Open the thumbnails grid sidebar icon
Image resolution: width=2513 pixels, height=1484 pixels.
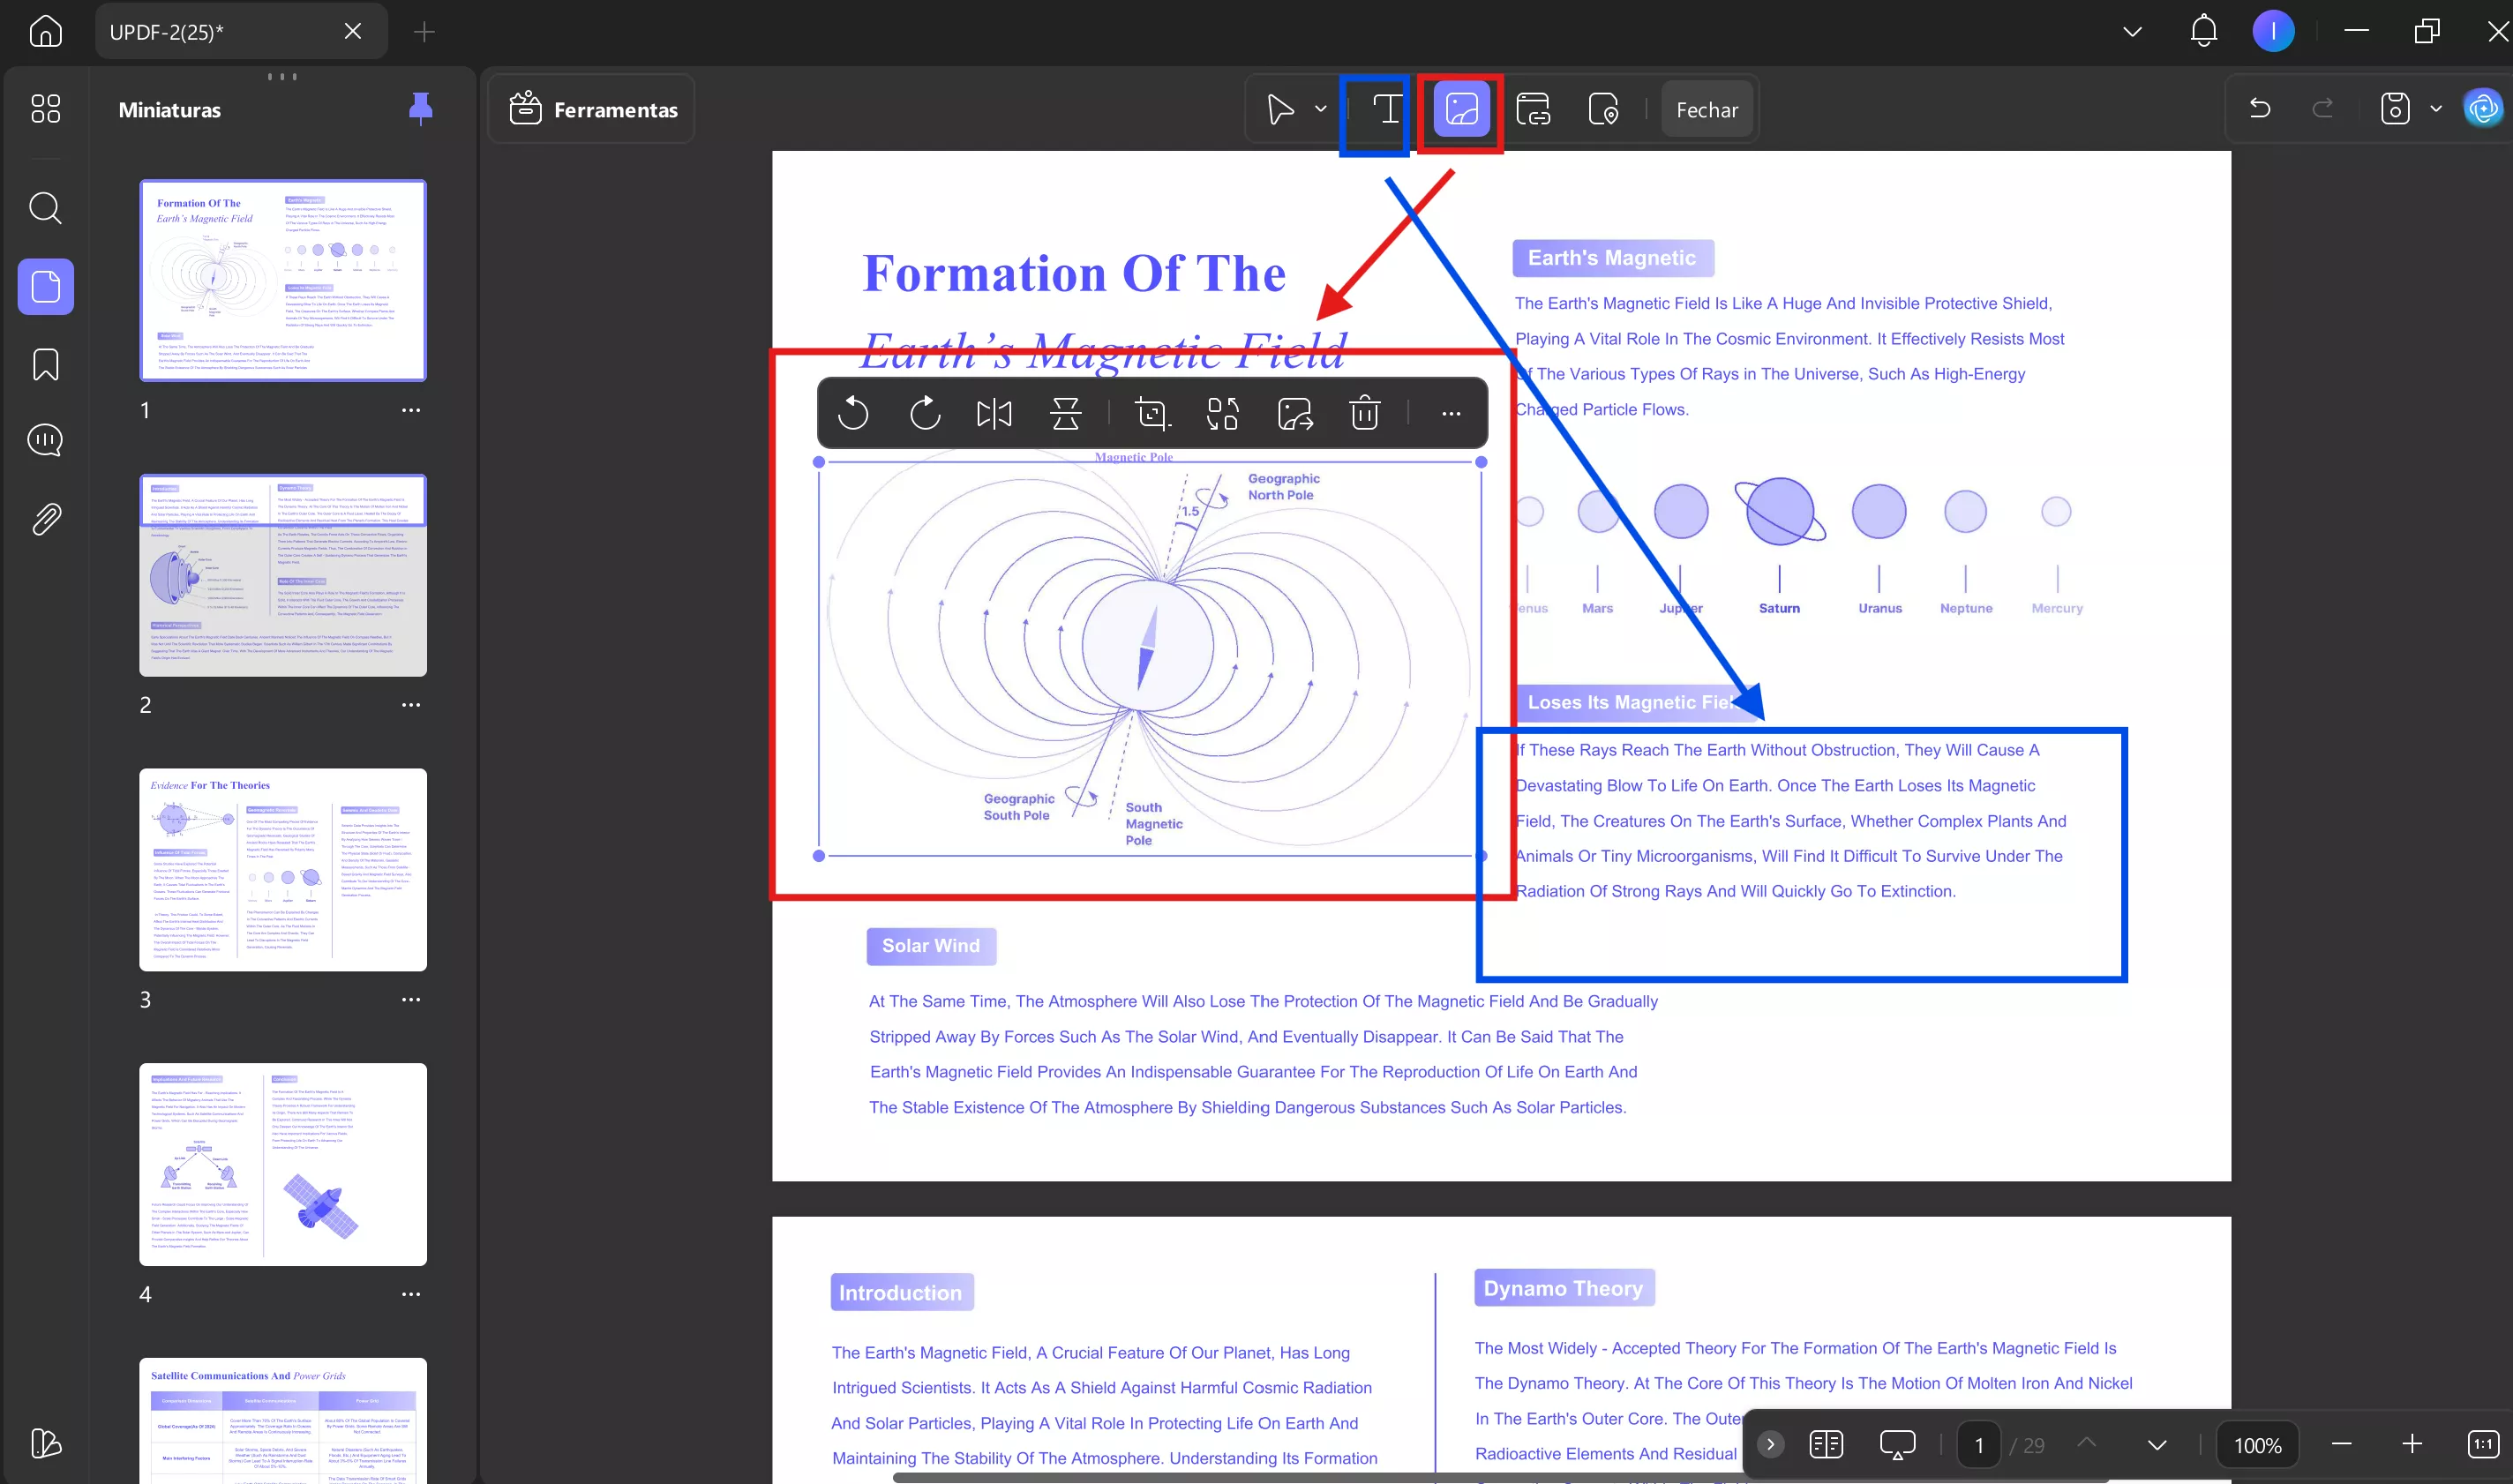(x=46, y=108)
